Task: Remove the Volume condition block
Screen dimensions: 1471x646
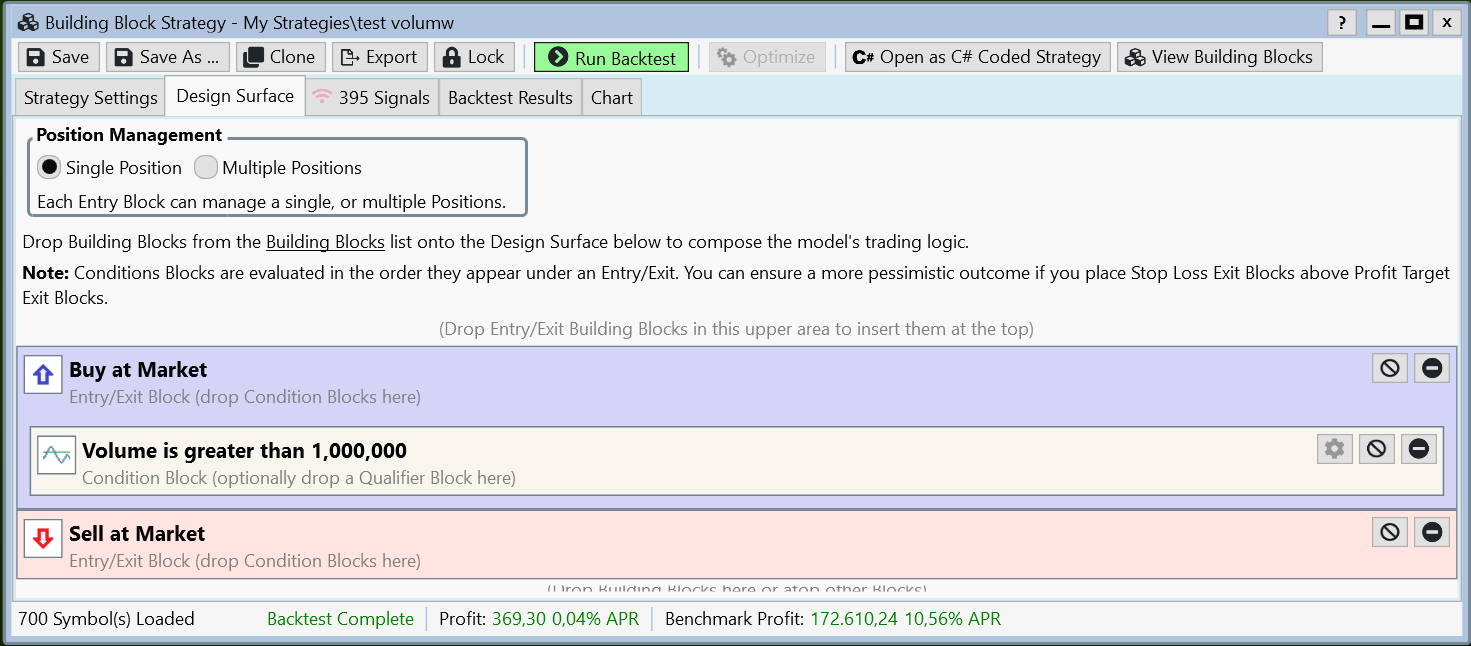Action: pyautogui.click(x=1418, y=450)
